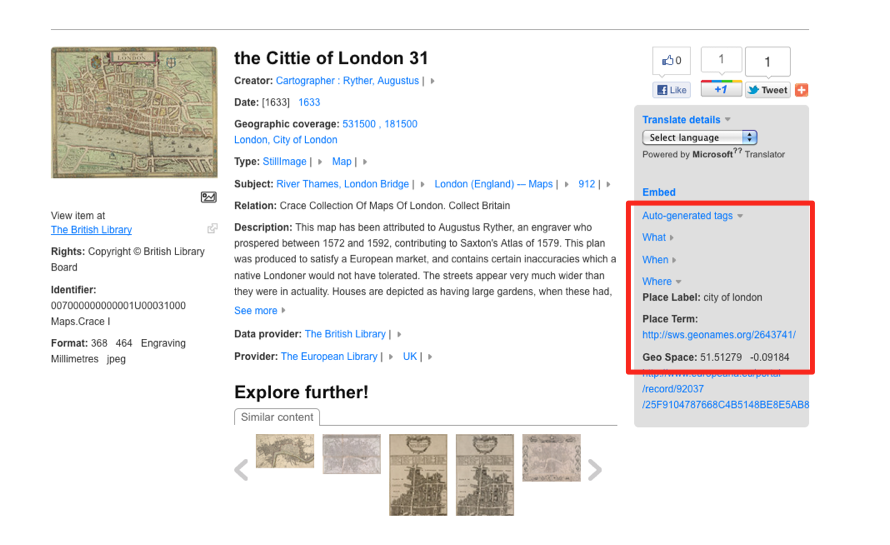Click previous arrow in similar content carousel

coord(241,470)
